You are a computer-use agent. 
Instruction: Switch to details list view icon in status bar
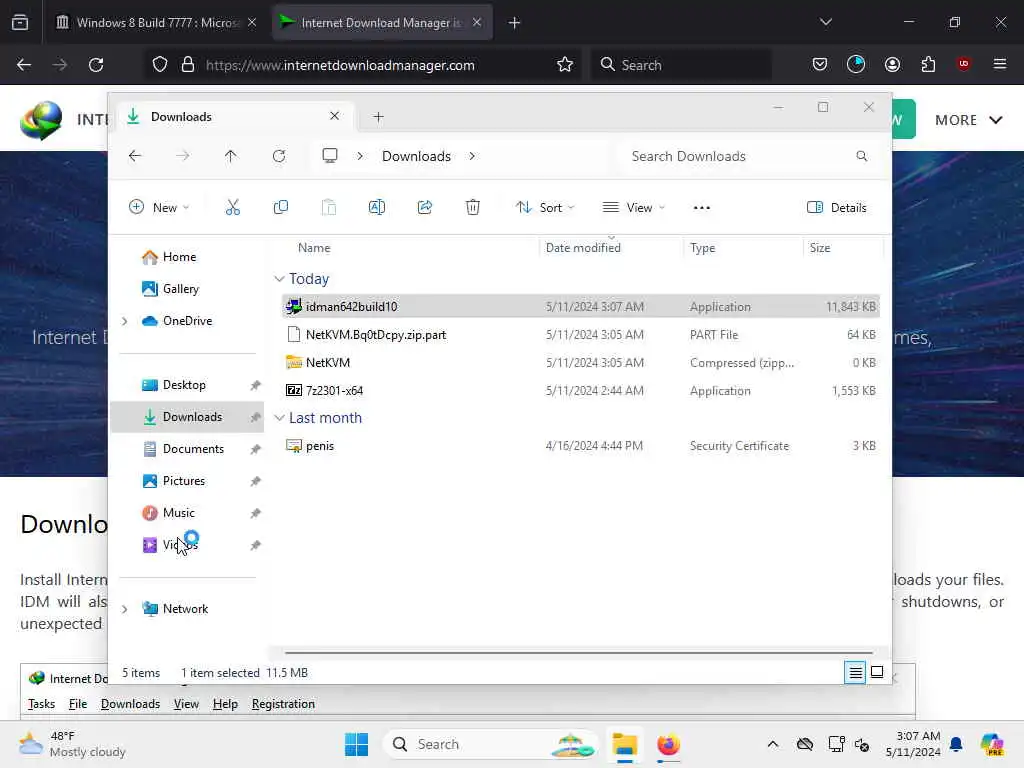coord(855,672)
